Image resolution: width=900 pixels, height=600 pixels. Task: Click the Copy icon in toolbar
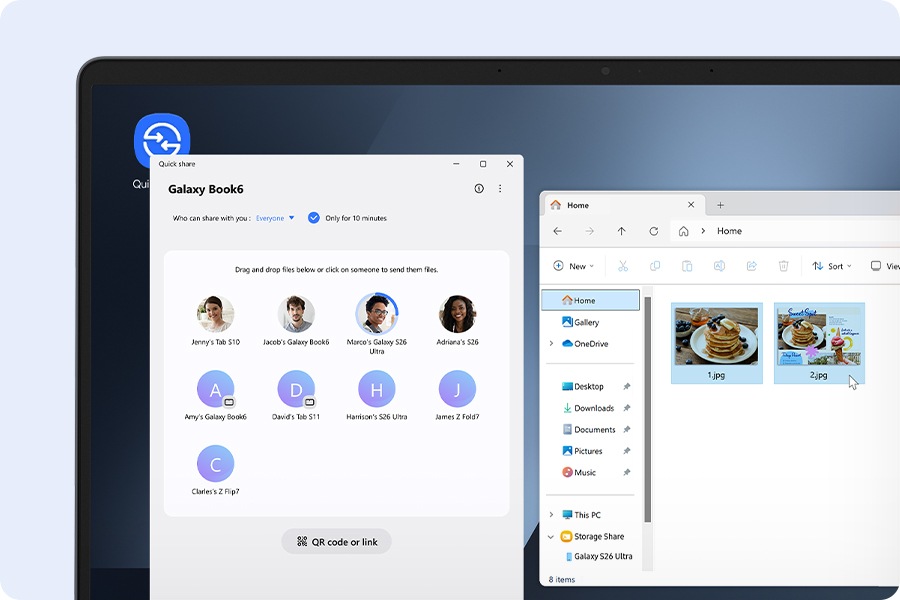tap(655, 266)
